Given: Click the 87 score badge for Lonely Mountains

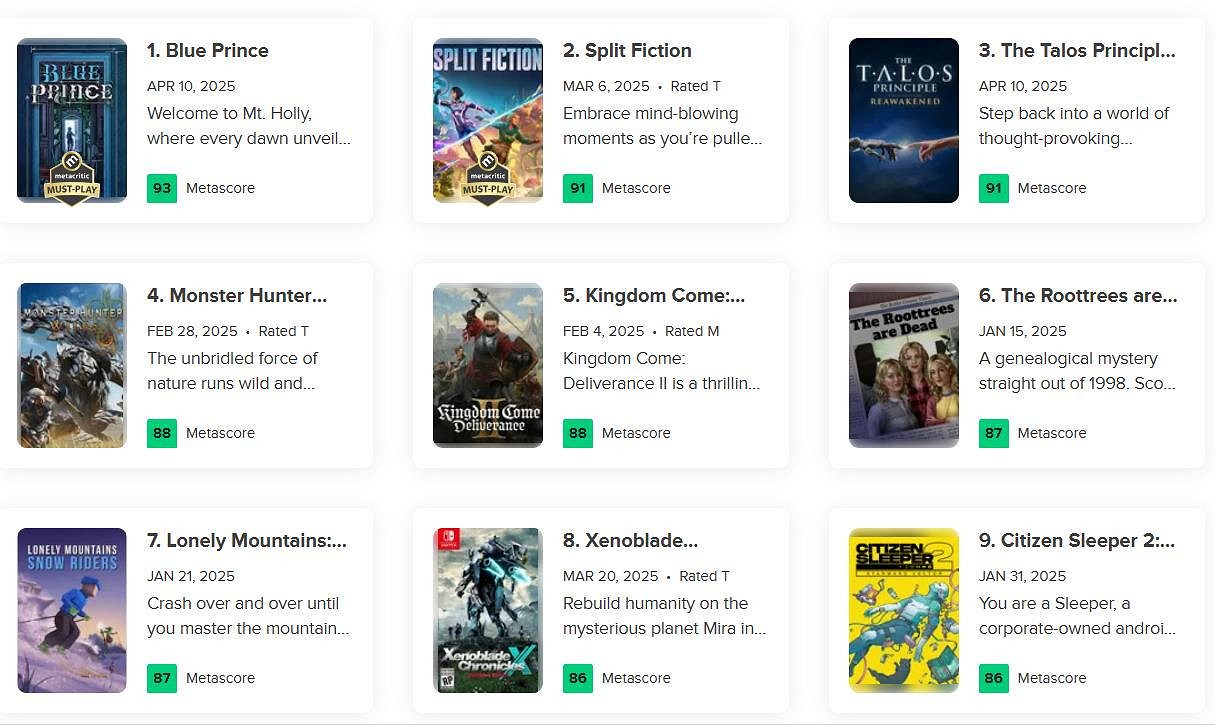Looking at the screenshot, I should tap(162, 678).
